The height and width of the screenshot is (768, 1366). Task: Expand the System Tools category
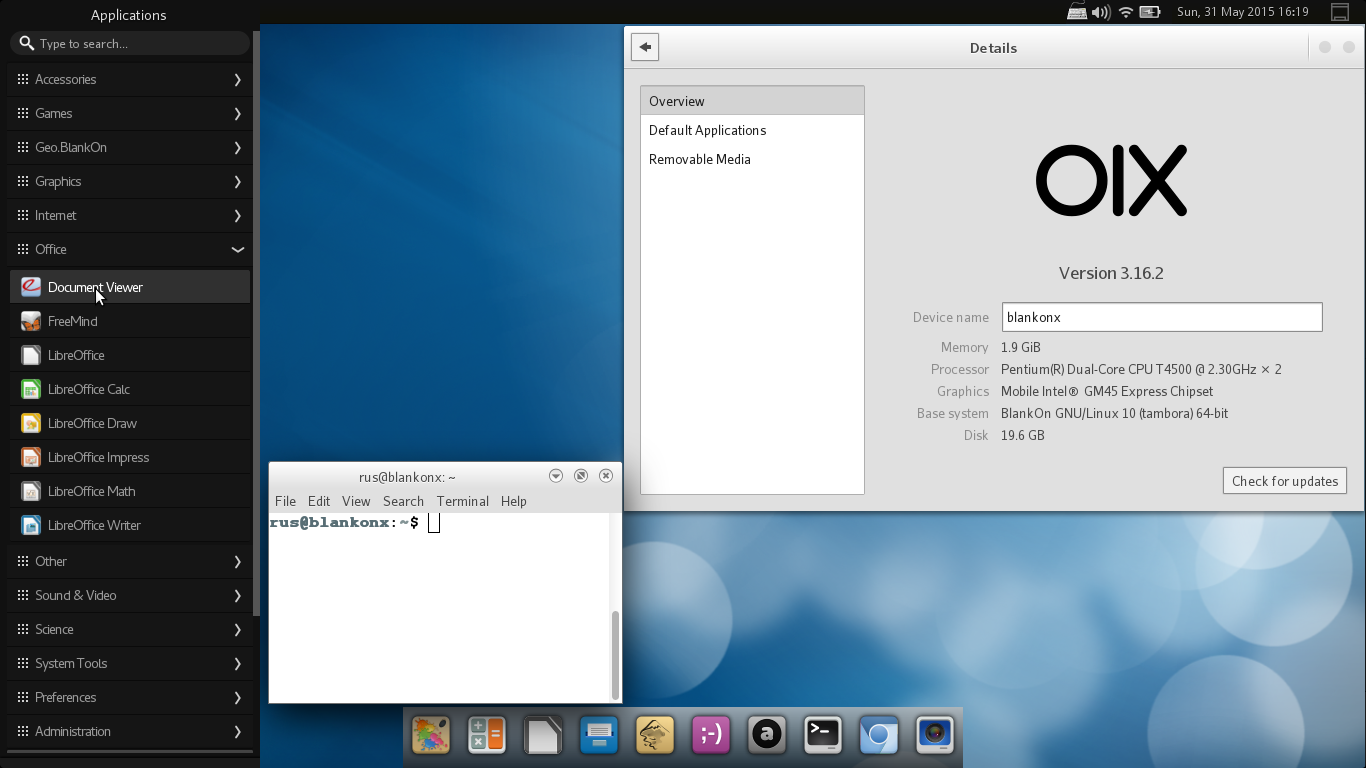tap(130, 663)
